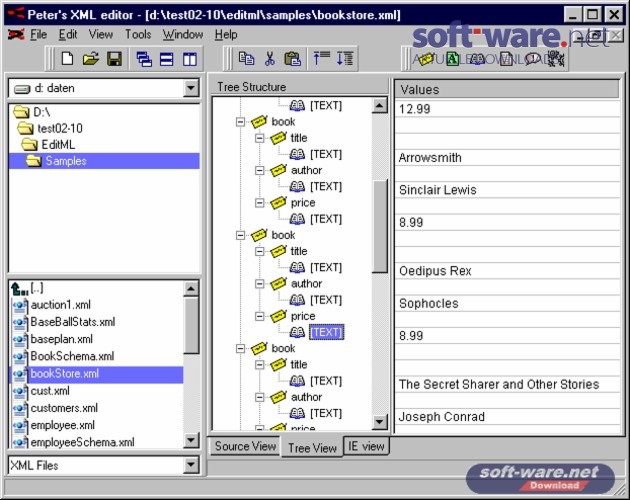Click the tag icon of the author node above Sophocles
The height and width of the screenshot is (500, 630).
pos(278,284)
